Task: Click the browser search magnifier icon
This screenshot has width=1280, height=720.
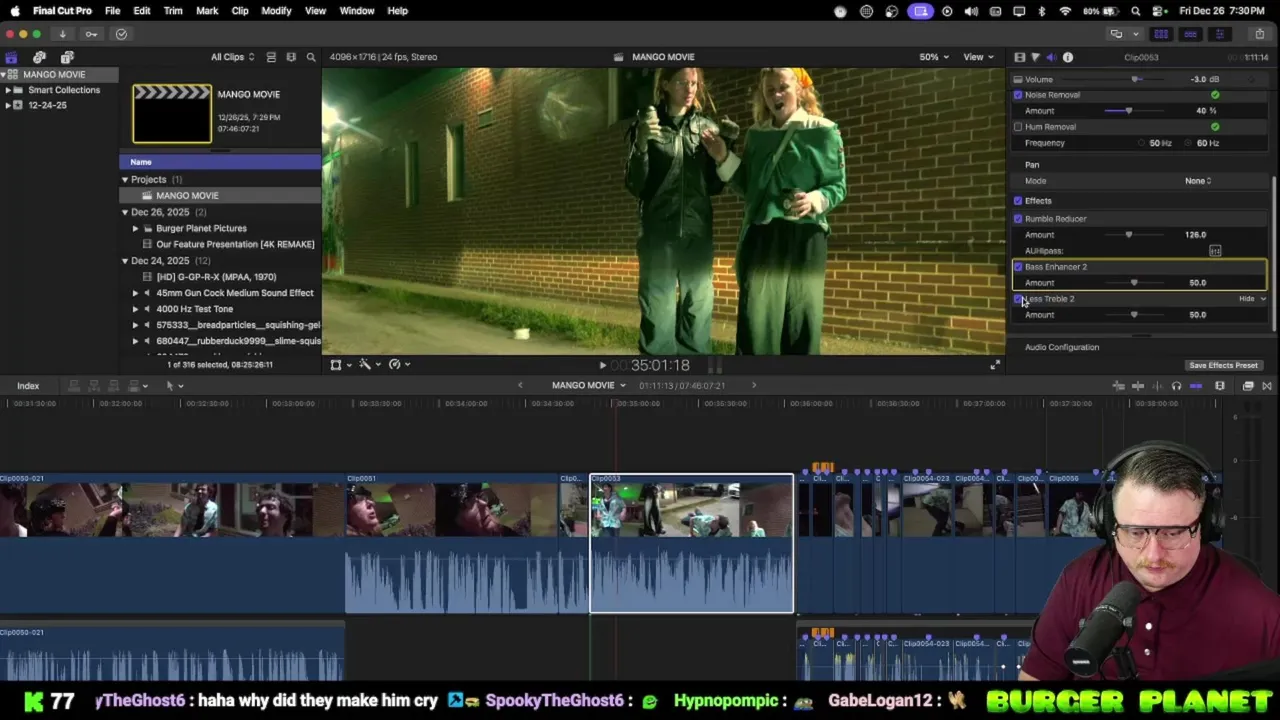Action: pyautogui.click(x=311, y=57)
